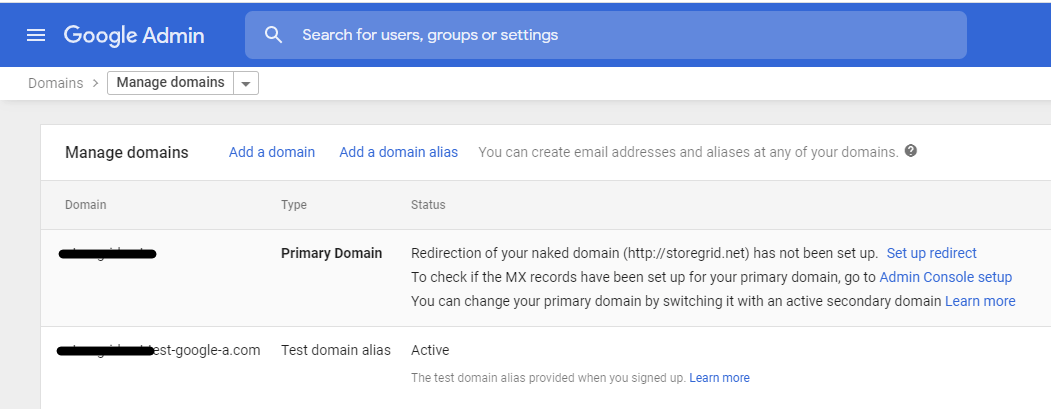Click Learn more about switching primary domain

(980, 301)
